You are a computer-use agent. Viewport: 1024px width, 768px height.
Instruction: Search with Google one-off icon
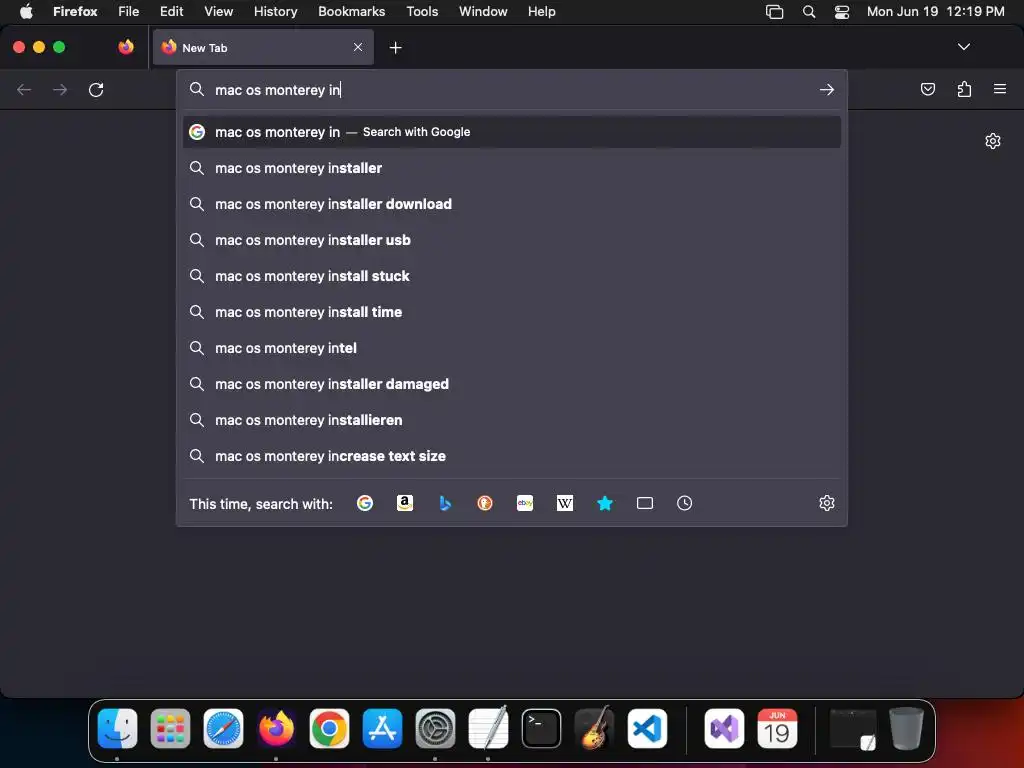364,503
